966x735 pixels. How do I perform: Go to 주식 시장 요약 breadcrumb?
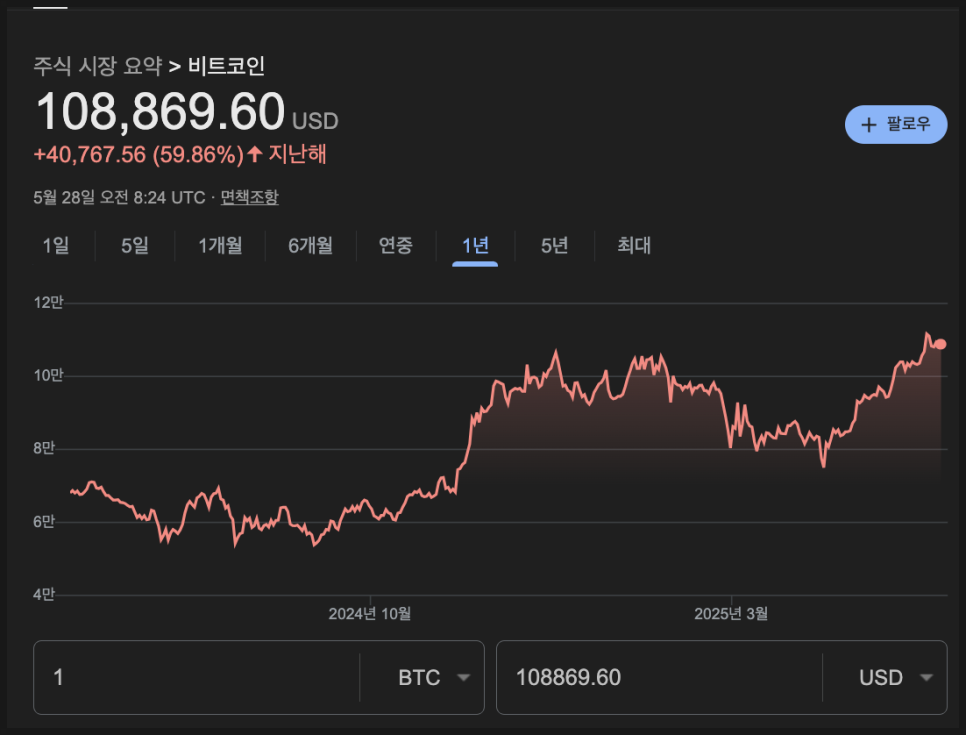97,65
